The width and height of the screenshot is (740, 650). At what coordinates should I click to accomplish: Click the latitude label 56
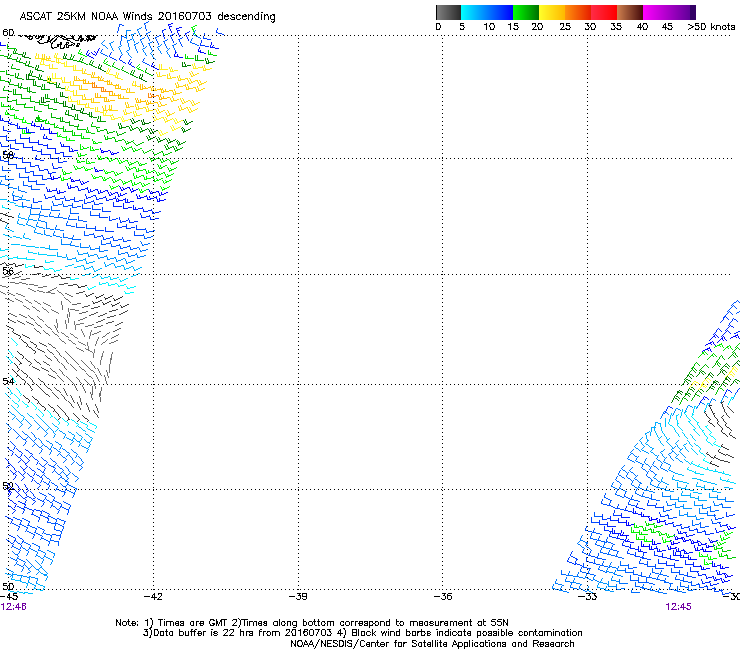(8, 271)
